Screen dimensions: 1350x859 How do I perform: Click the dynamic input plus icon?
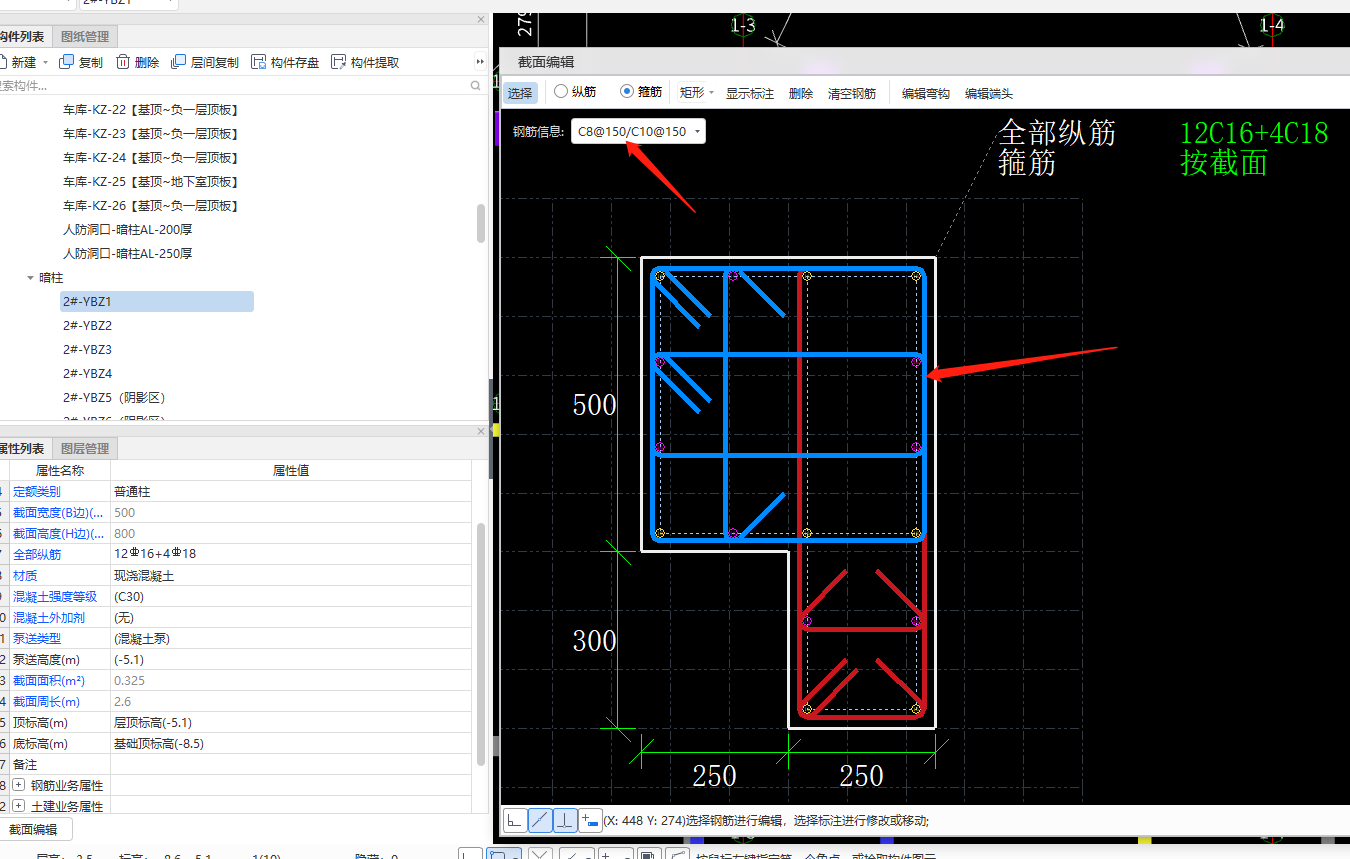coord(590,820)
